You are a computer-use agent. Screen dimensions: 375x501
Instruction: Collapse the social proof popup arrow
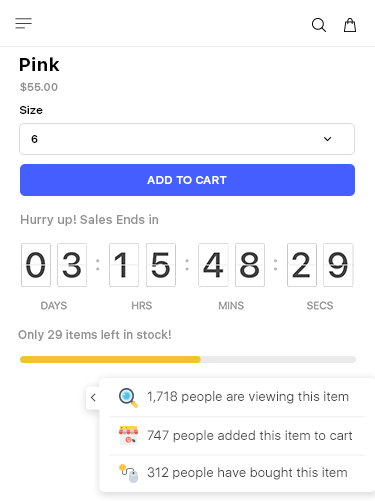[93, 397]
